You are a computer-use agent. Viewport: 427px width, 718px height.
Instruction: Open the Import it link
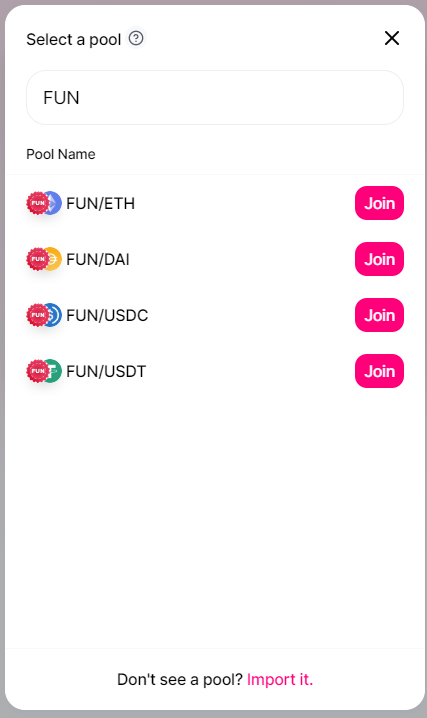pos(280,680)
